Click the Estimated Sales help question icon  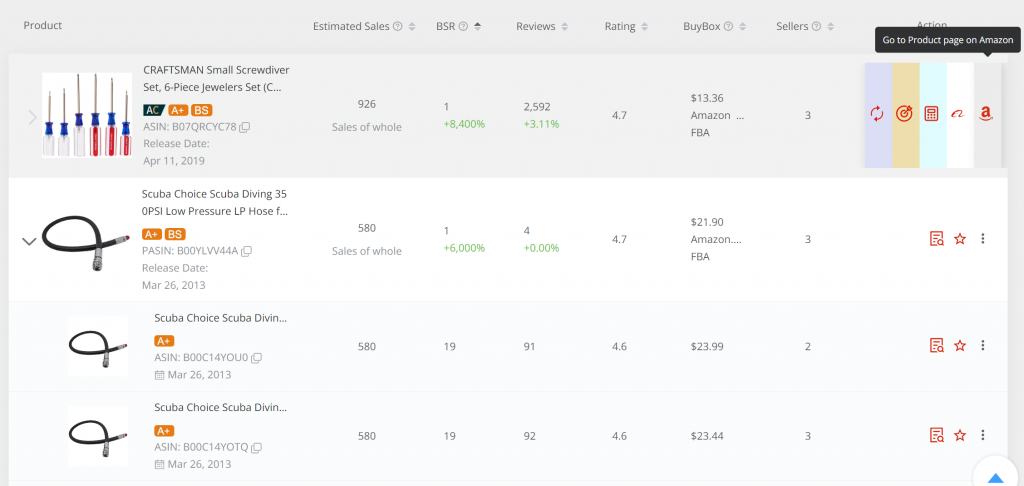(x=397, y=27)
